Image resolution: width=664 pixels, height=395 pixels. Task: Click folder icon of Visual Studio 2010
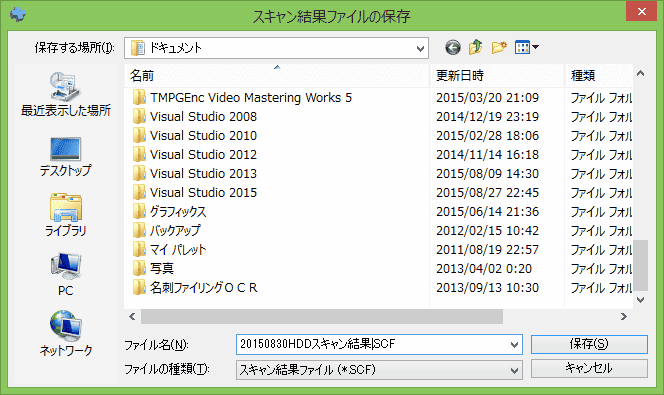[139, 135]
